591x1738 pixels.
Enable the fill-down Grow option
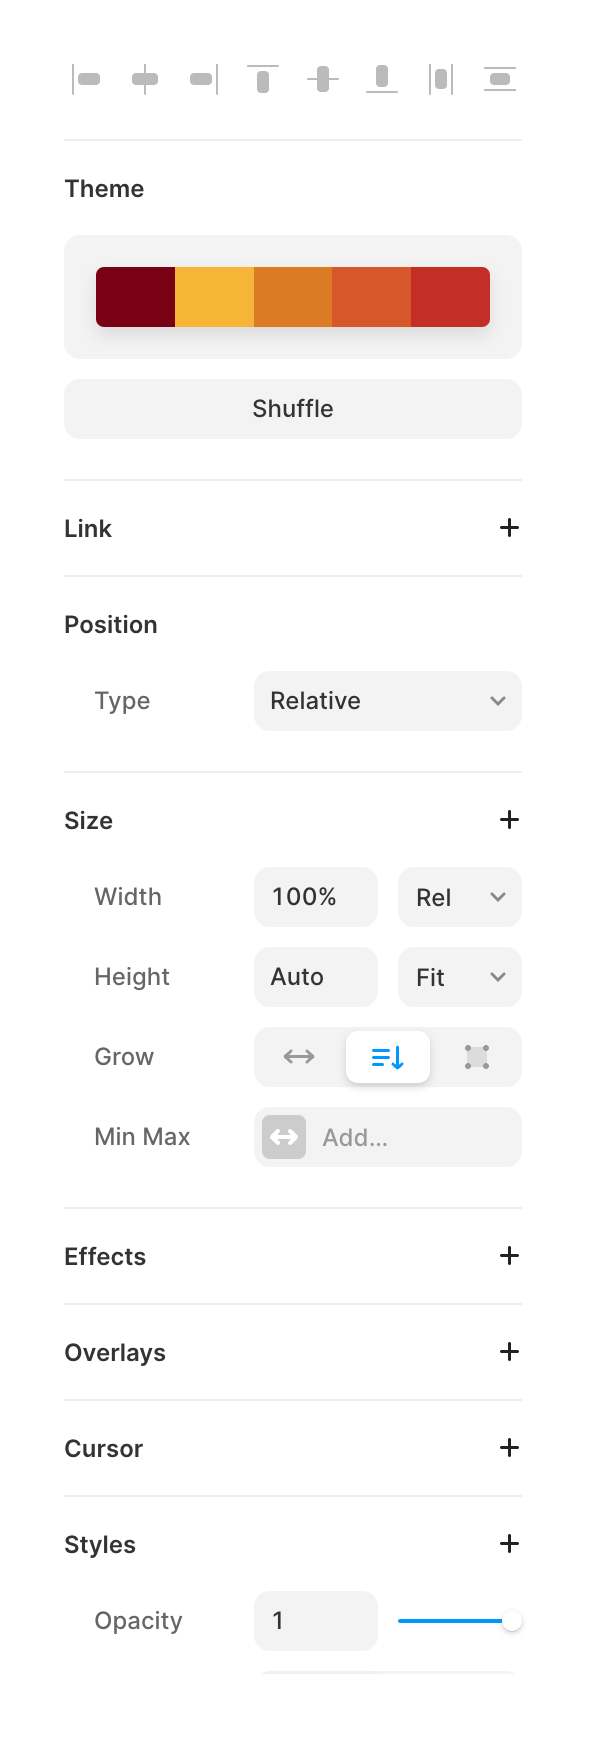click(387, 1056)
